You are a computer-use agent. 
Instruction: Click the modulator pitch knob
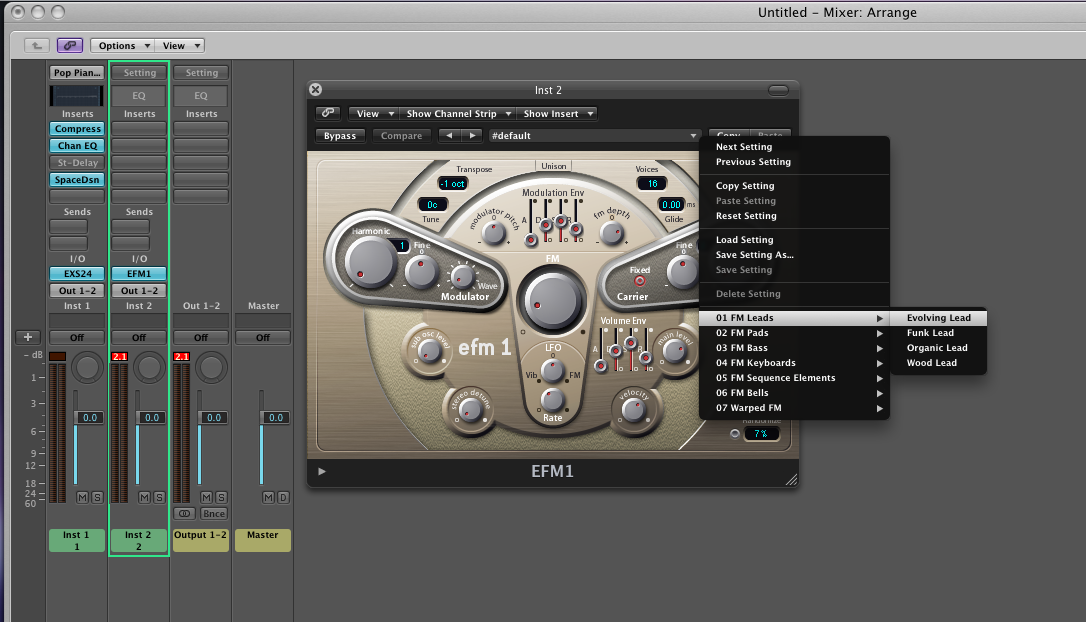click(x=494, y=233)
